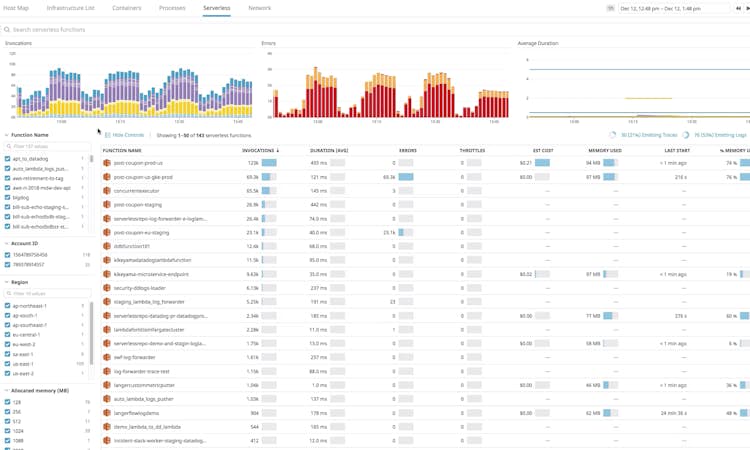Screen dimensions: 750x450
Task: Click the Lambda icon beside post-coupon-prod-us
Action: tap(107, 163)
